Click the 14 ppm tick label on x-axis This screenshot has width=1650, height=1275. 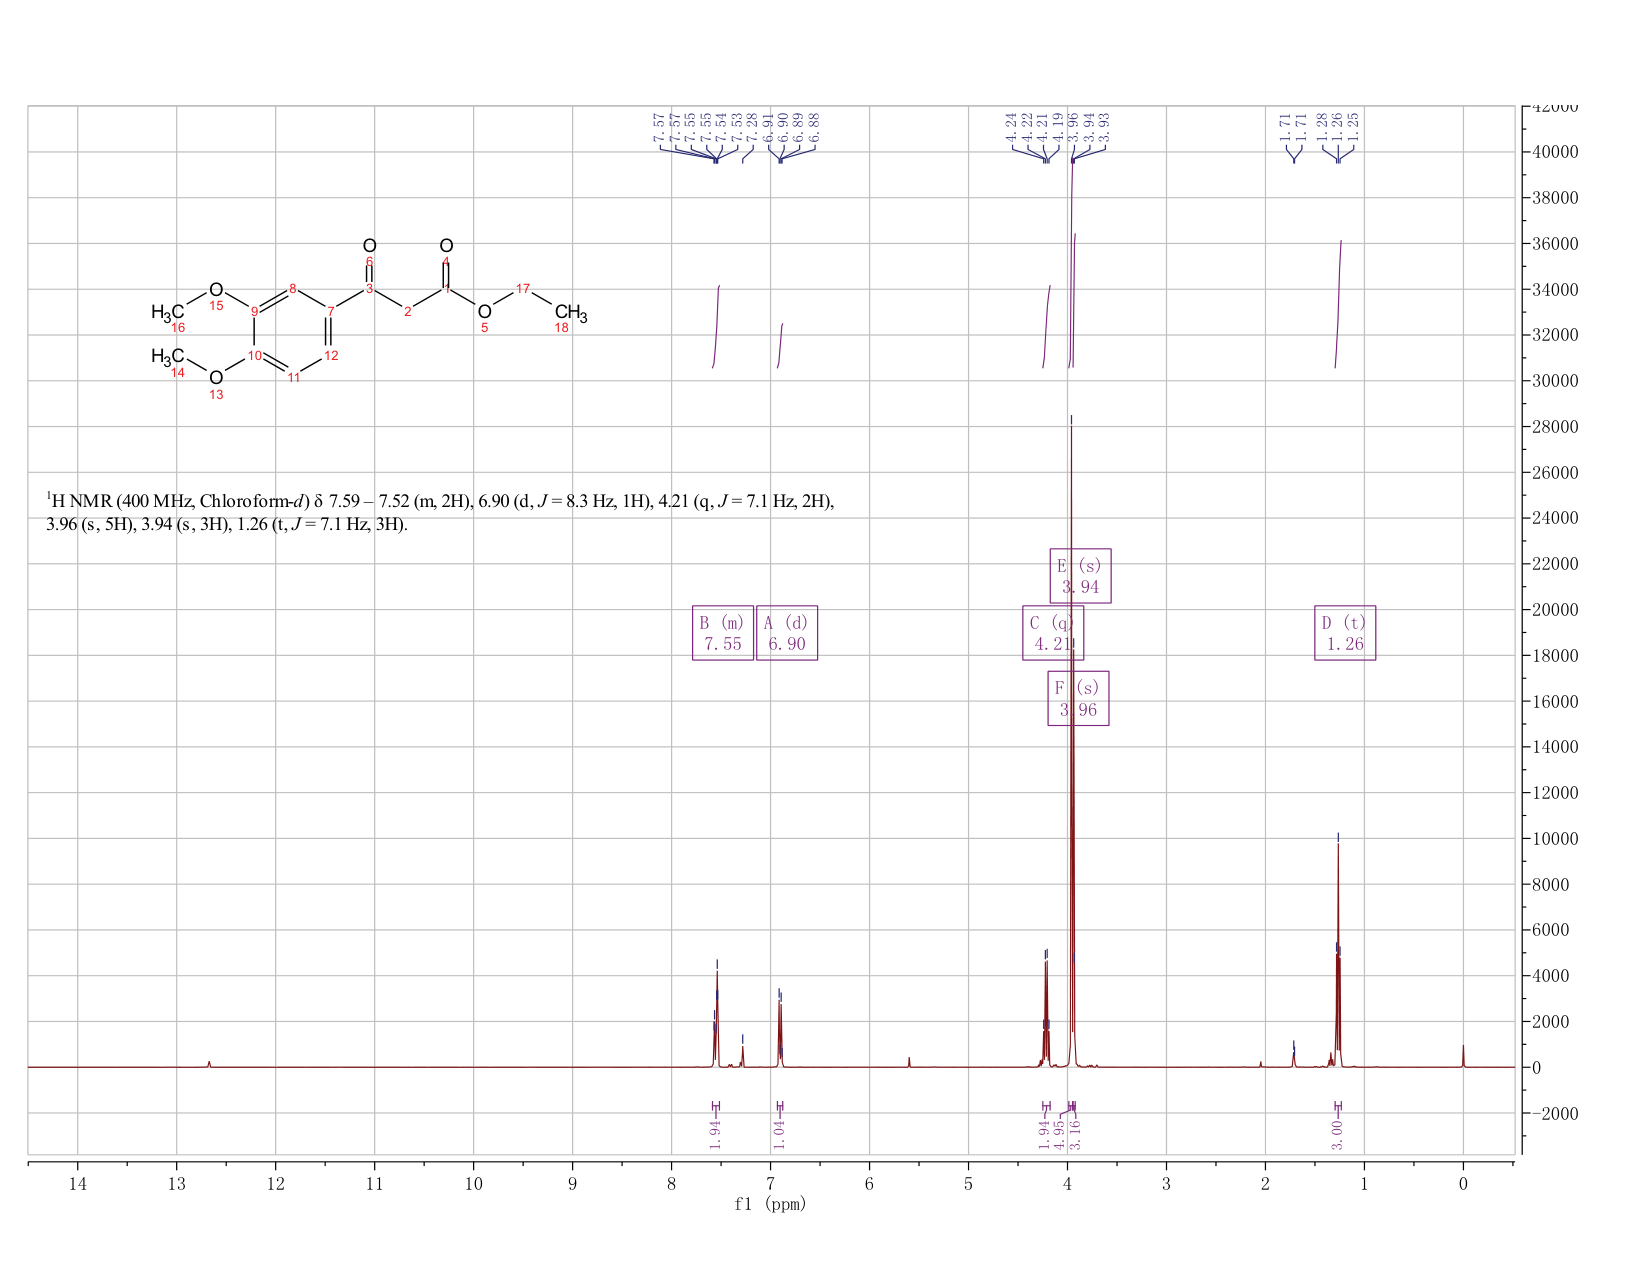coord(77,1184)
